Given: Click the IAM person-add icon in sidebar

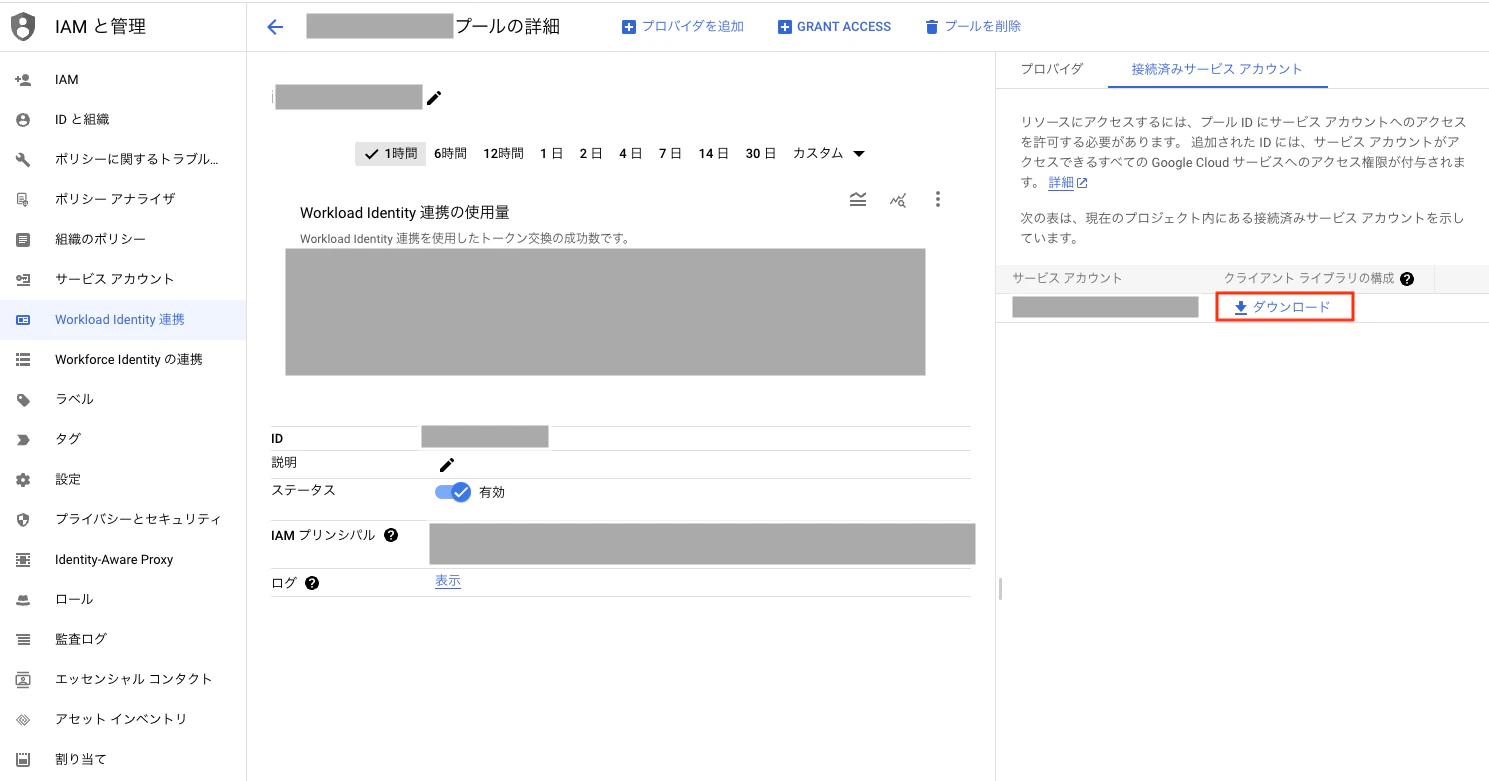Looking at the screenshot, I should pyautogui.click(x=23, y=79).
